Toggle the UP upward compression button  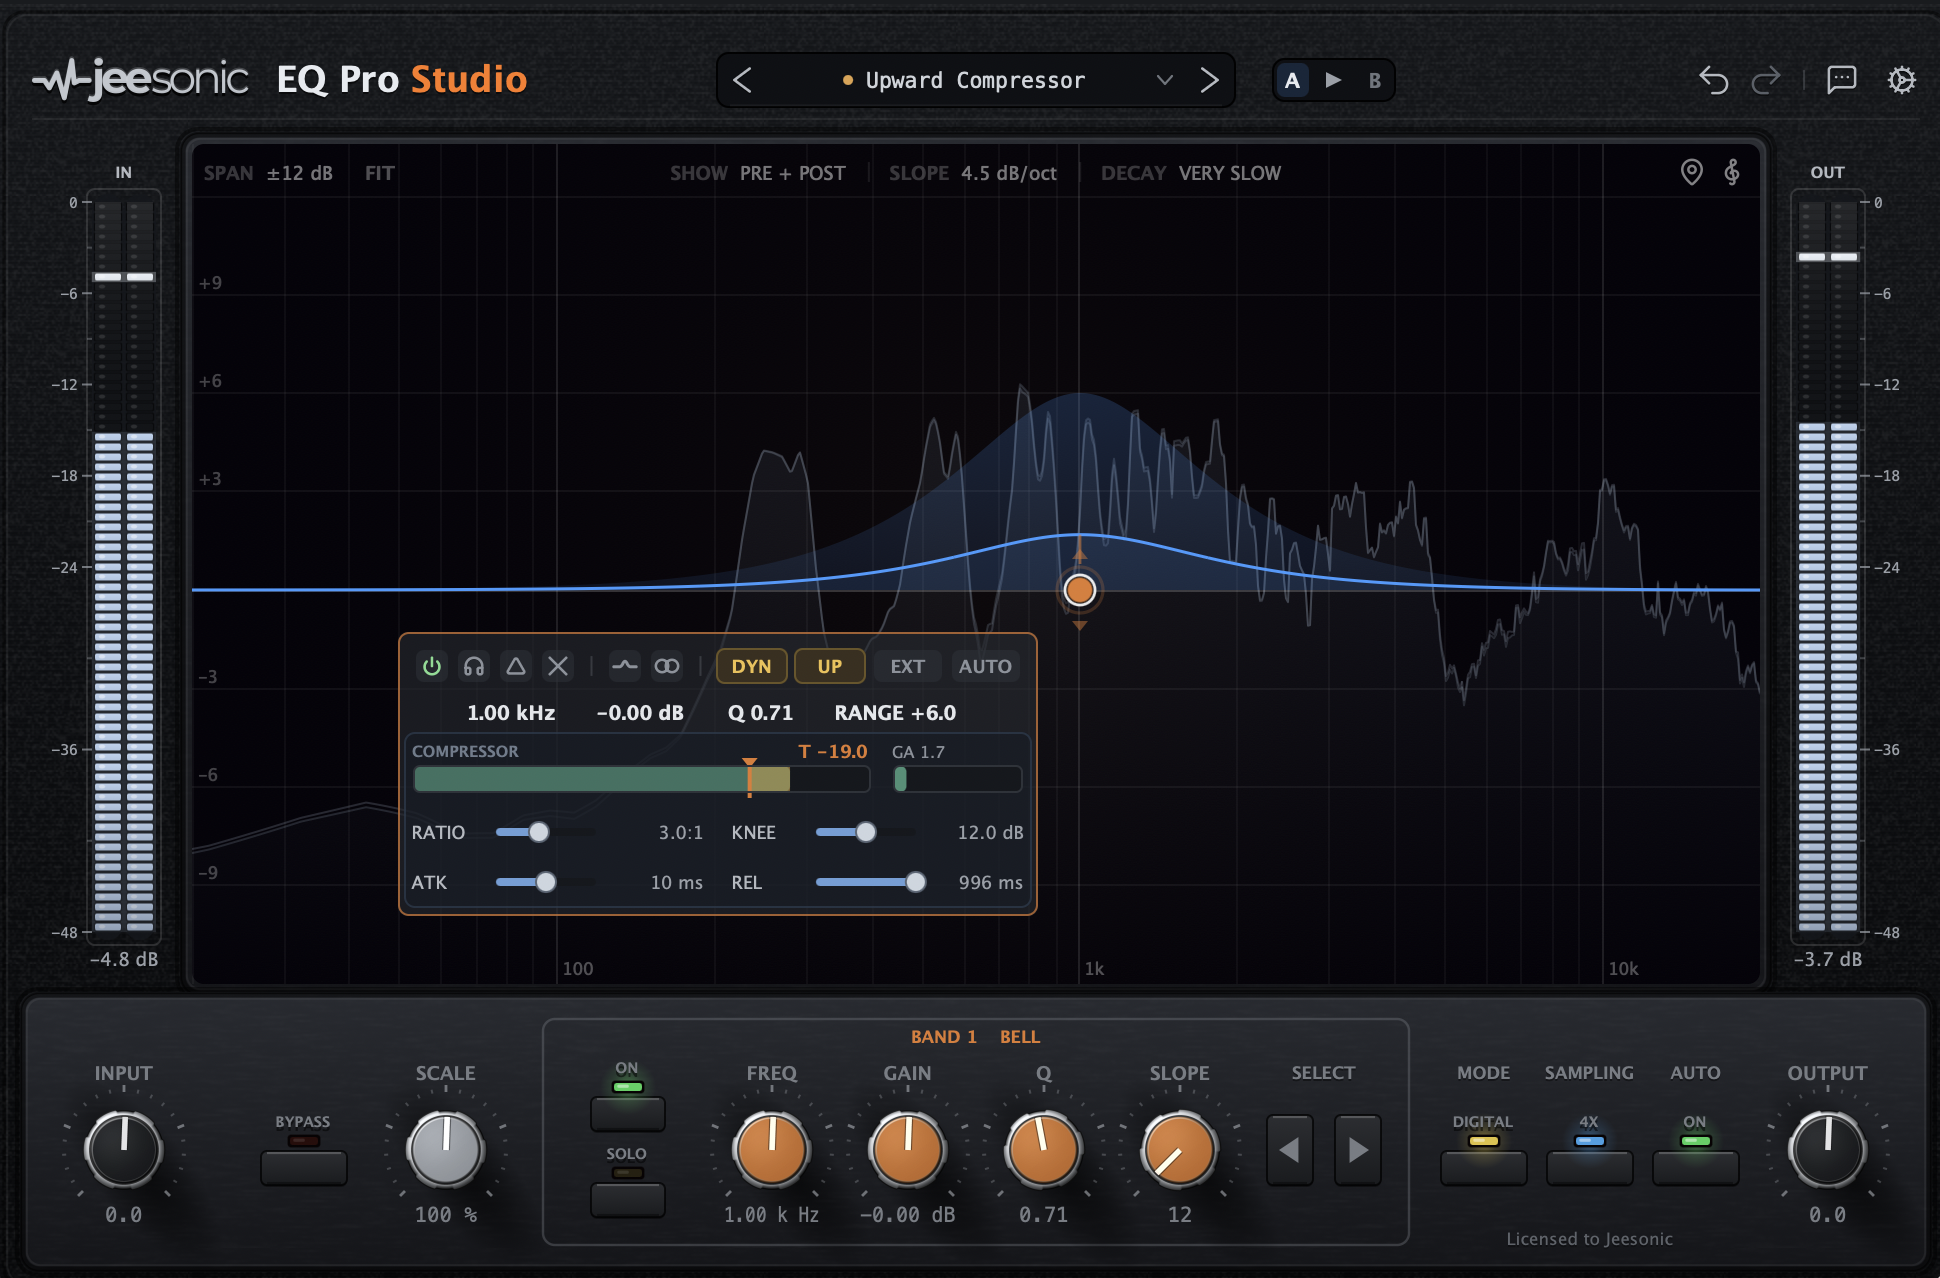tap(829, 666)
